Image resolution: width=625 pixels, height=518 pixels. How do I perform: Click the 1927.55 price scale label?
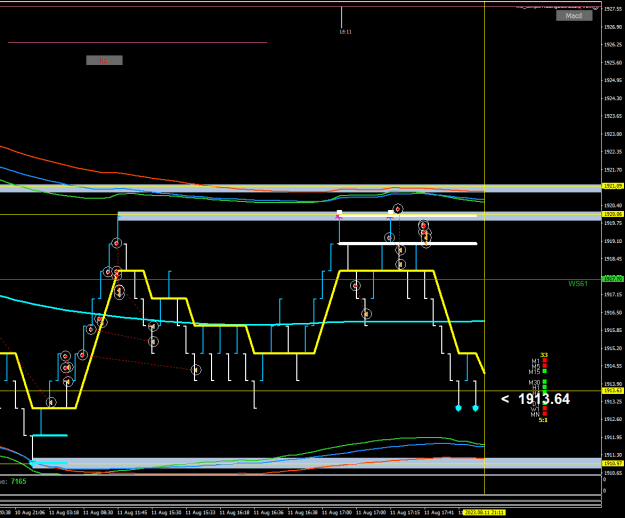pyautogui.click(x=613, y=9)
